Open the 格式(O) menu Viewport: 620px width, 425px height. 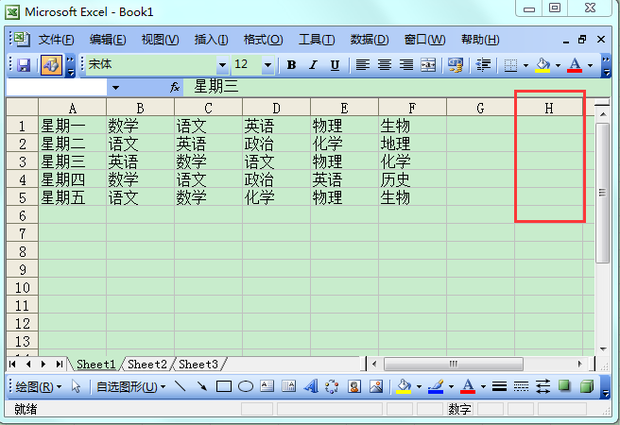[x=263, y=40]
